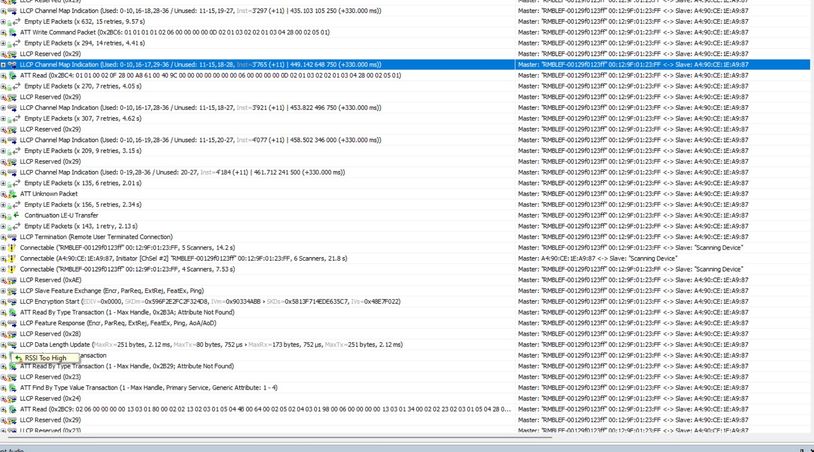Viewport: 814px width, 452px height.
Task: Click the horizontal scrollbar below the packet list
Action: coord(280,438)
